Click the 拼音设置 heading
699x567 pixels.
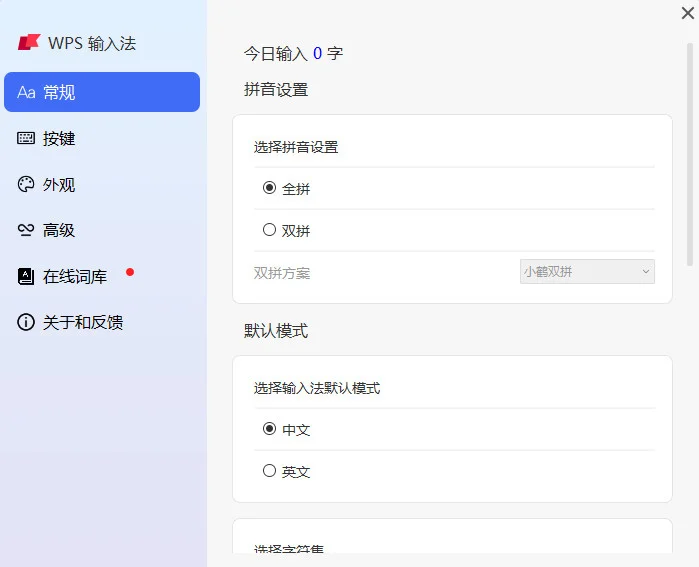pyautogui.click(x=276, y=90)
